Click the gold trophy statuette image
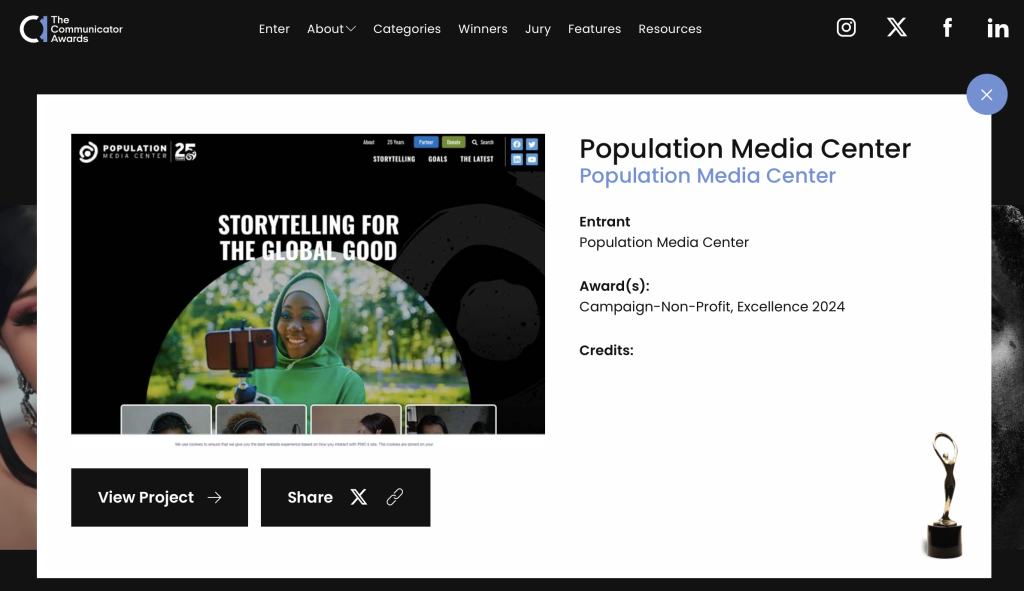The width and height of the screenshot is (1024, 591). tap(944, 496)
